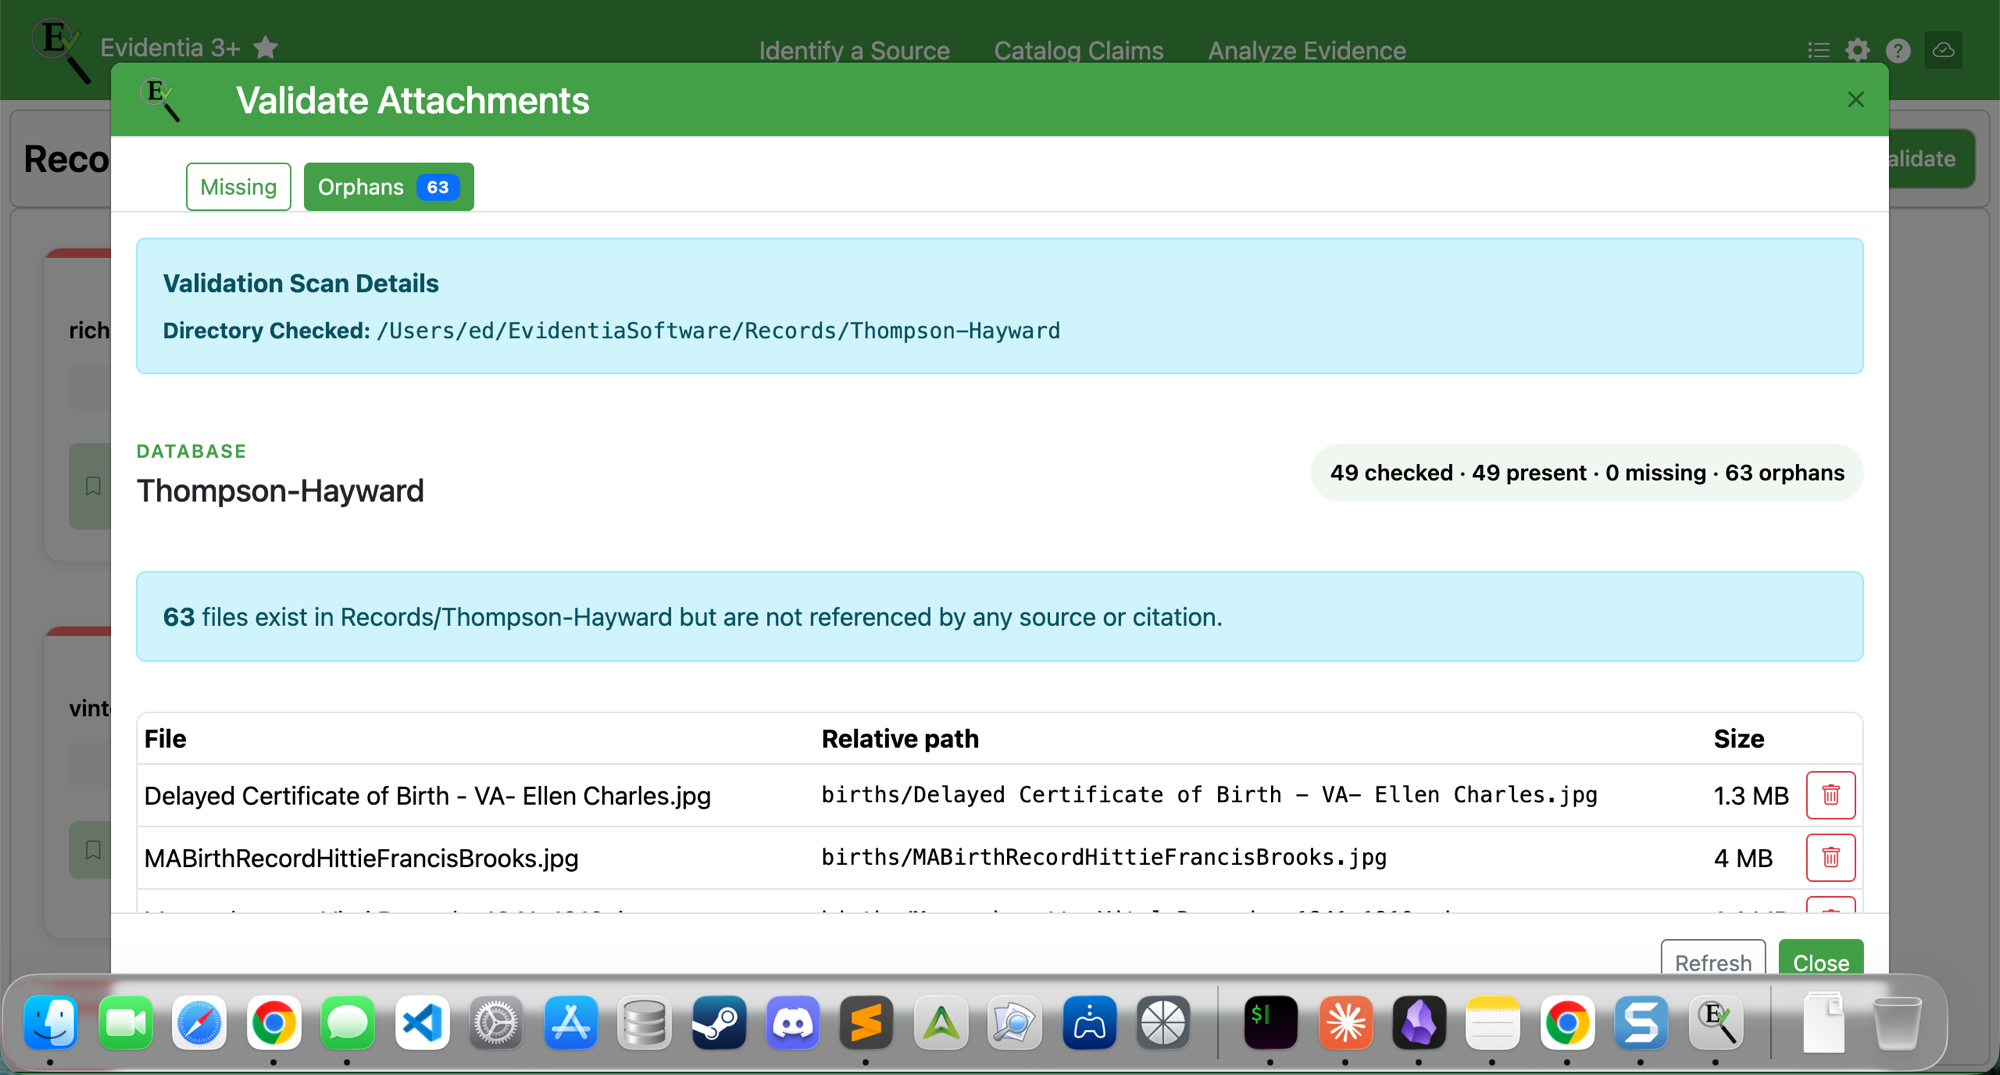Viewport: 2000px width, 1075px height.
Task: Click the directory path /Users/ed/EvidentiaSoftware/Records/Thompson-Hayward
Action: 718,331
